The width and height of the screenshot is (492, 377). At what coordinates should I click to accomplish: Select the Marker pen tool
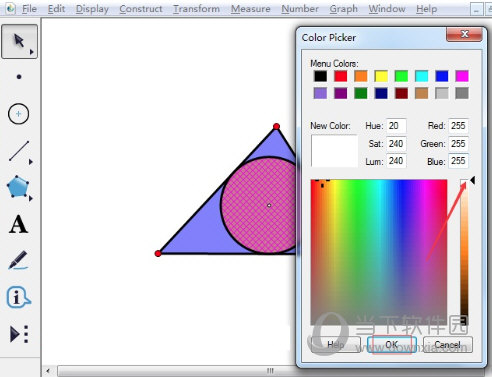click(18, 260)
